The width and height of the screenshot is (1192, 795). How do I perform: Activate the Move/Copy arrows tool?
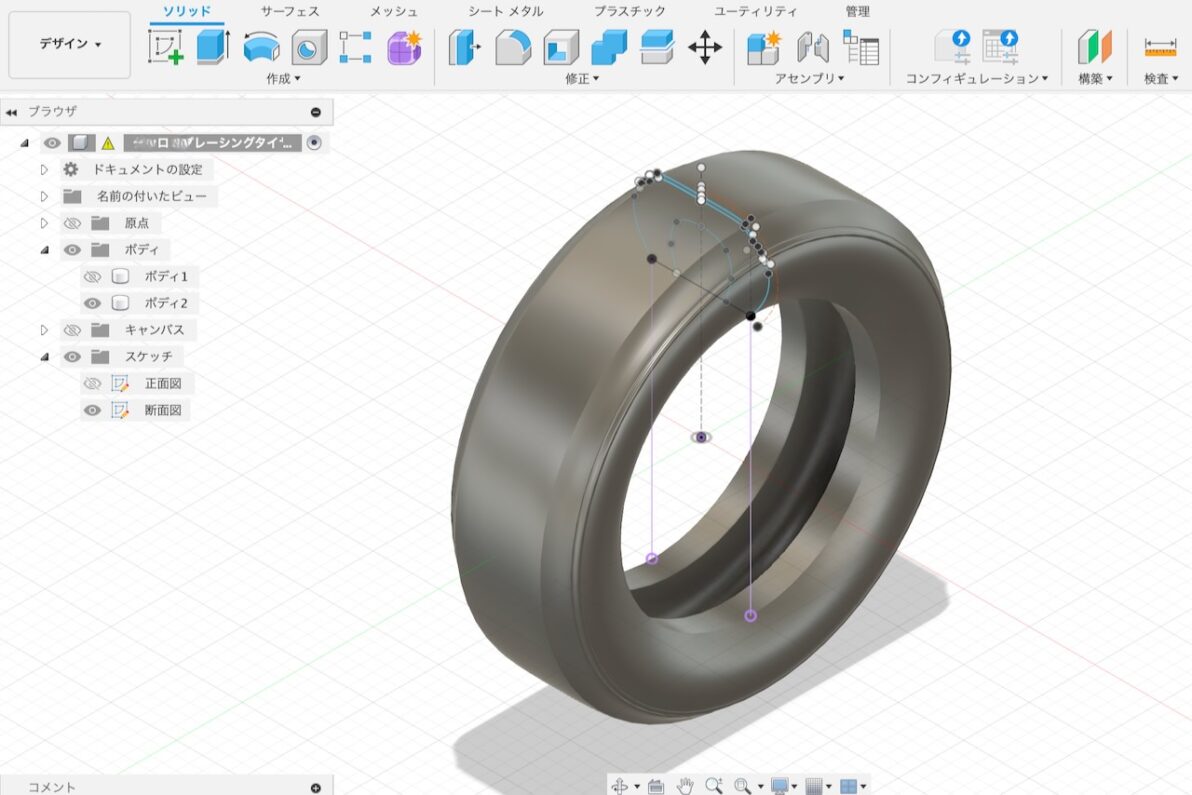[705, 47]
